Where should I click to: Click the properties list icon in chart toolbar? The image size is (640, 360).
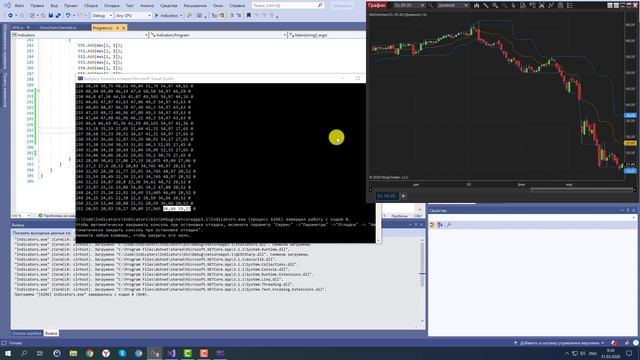569,5
